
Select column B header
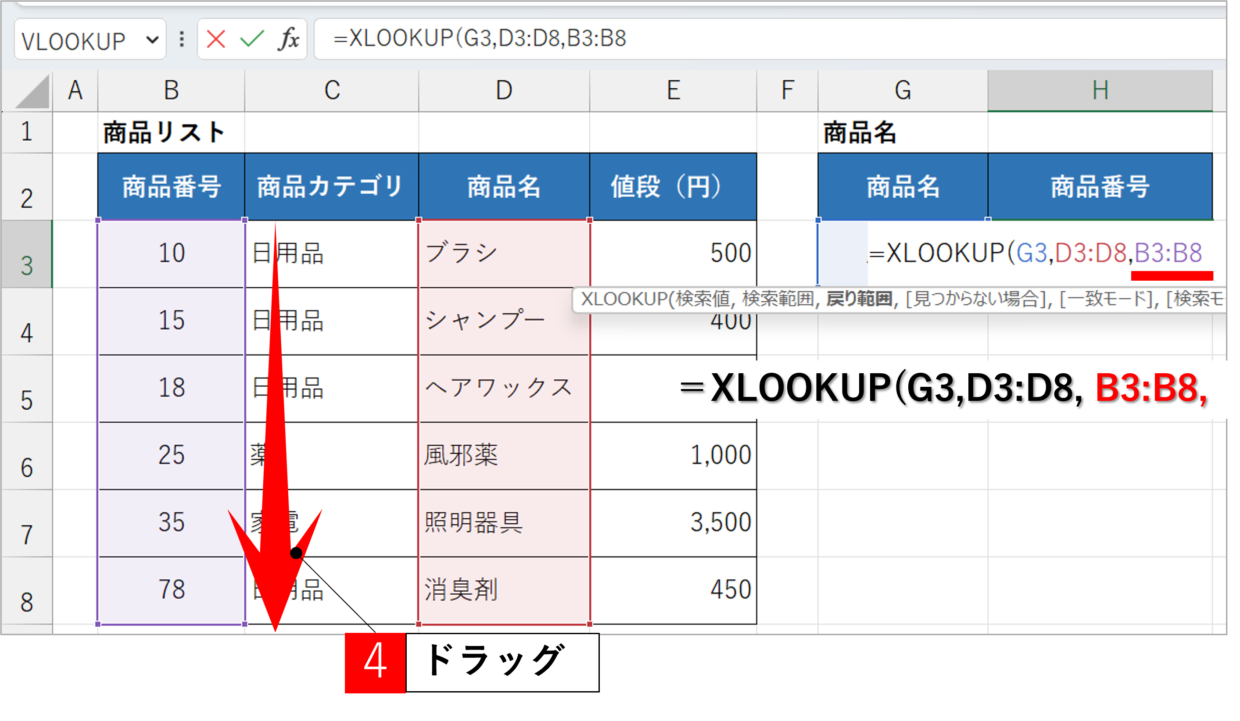[171, 91]
